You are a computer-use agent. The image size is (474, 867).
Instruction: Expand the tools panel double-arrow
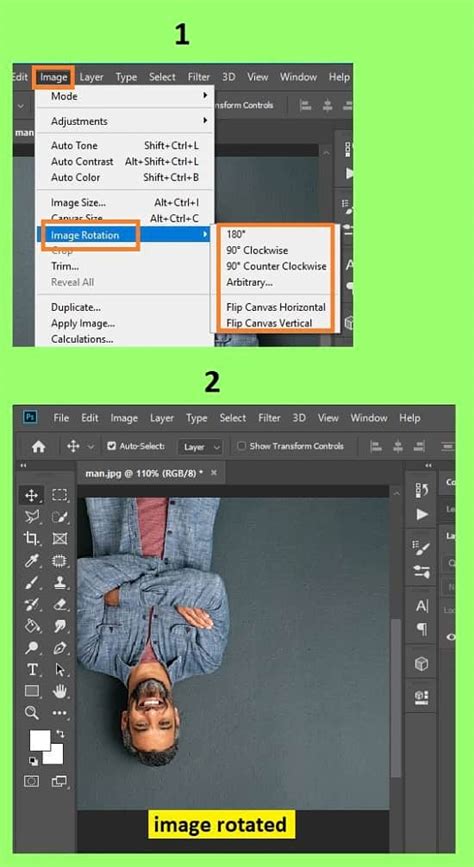pyautogui.click(x=23, y=466)
